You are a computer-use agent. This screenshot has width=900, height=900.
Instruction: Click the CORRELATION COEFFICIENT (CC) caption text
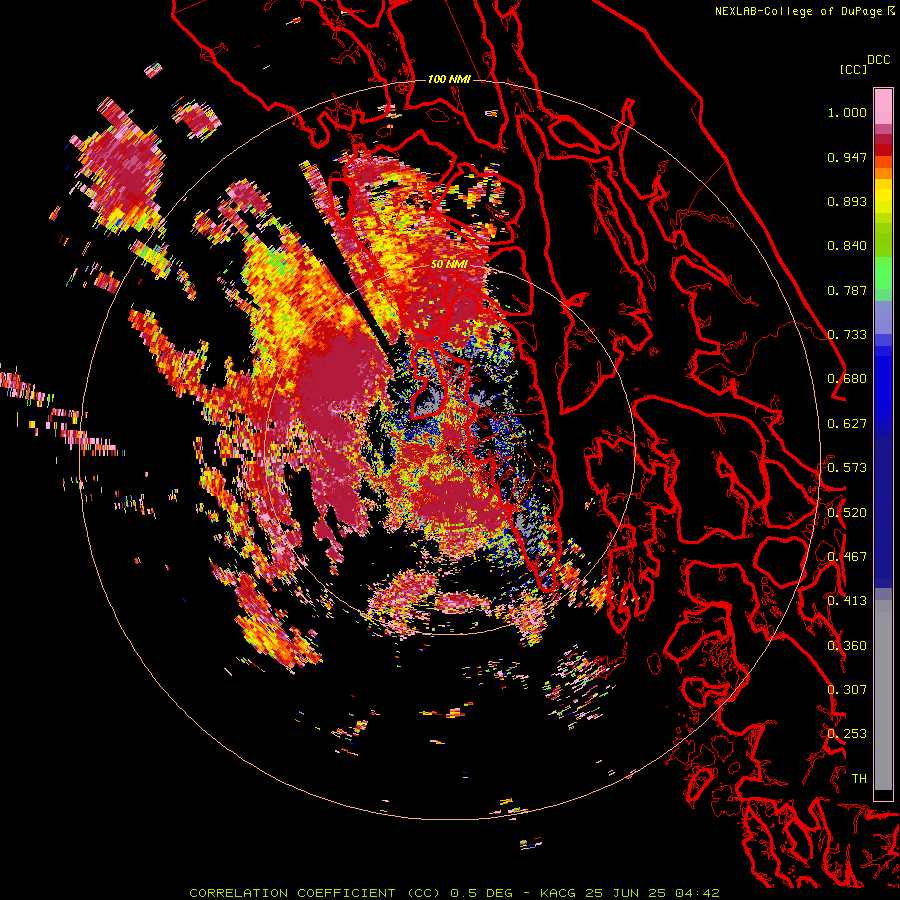[316, 893]
